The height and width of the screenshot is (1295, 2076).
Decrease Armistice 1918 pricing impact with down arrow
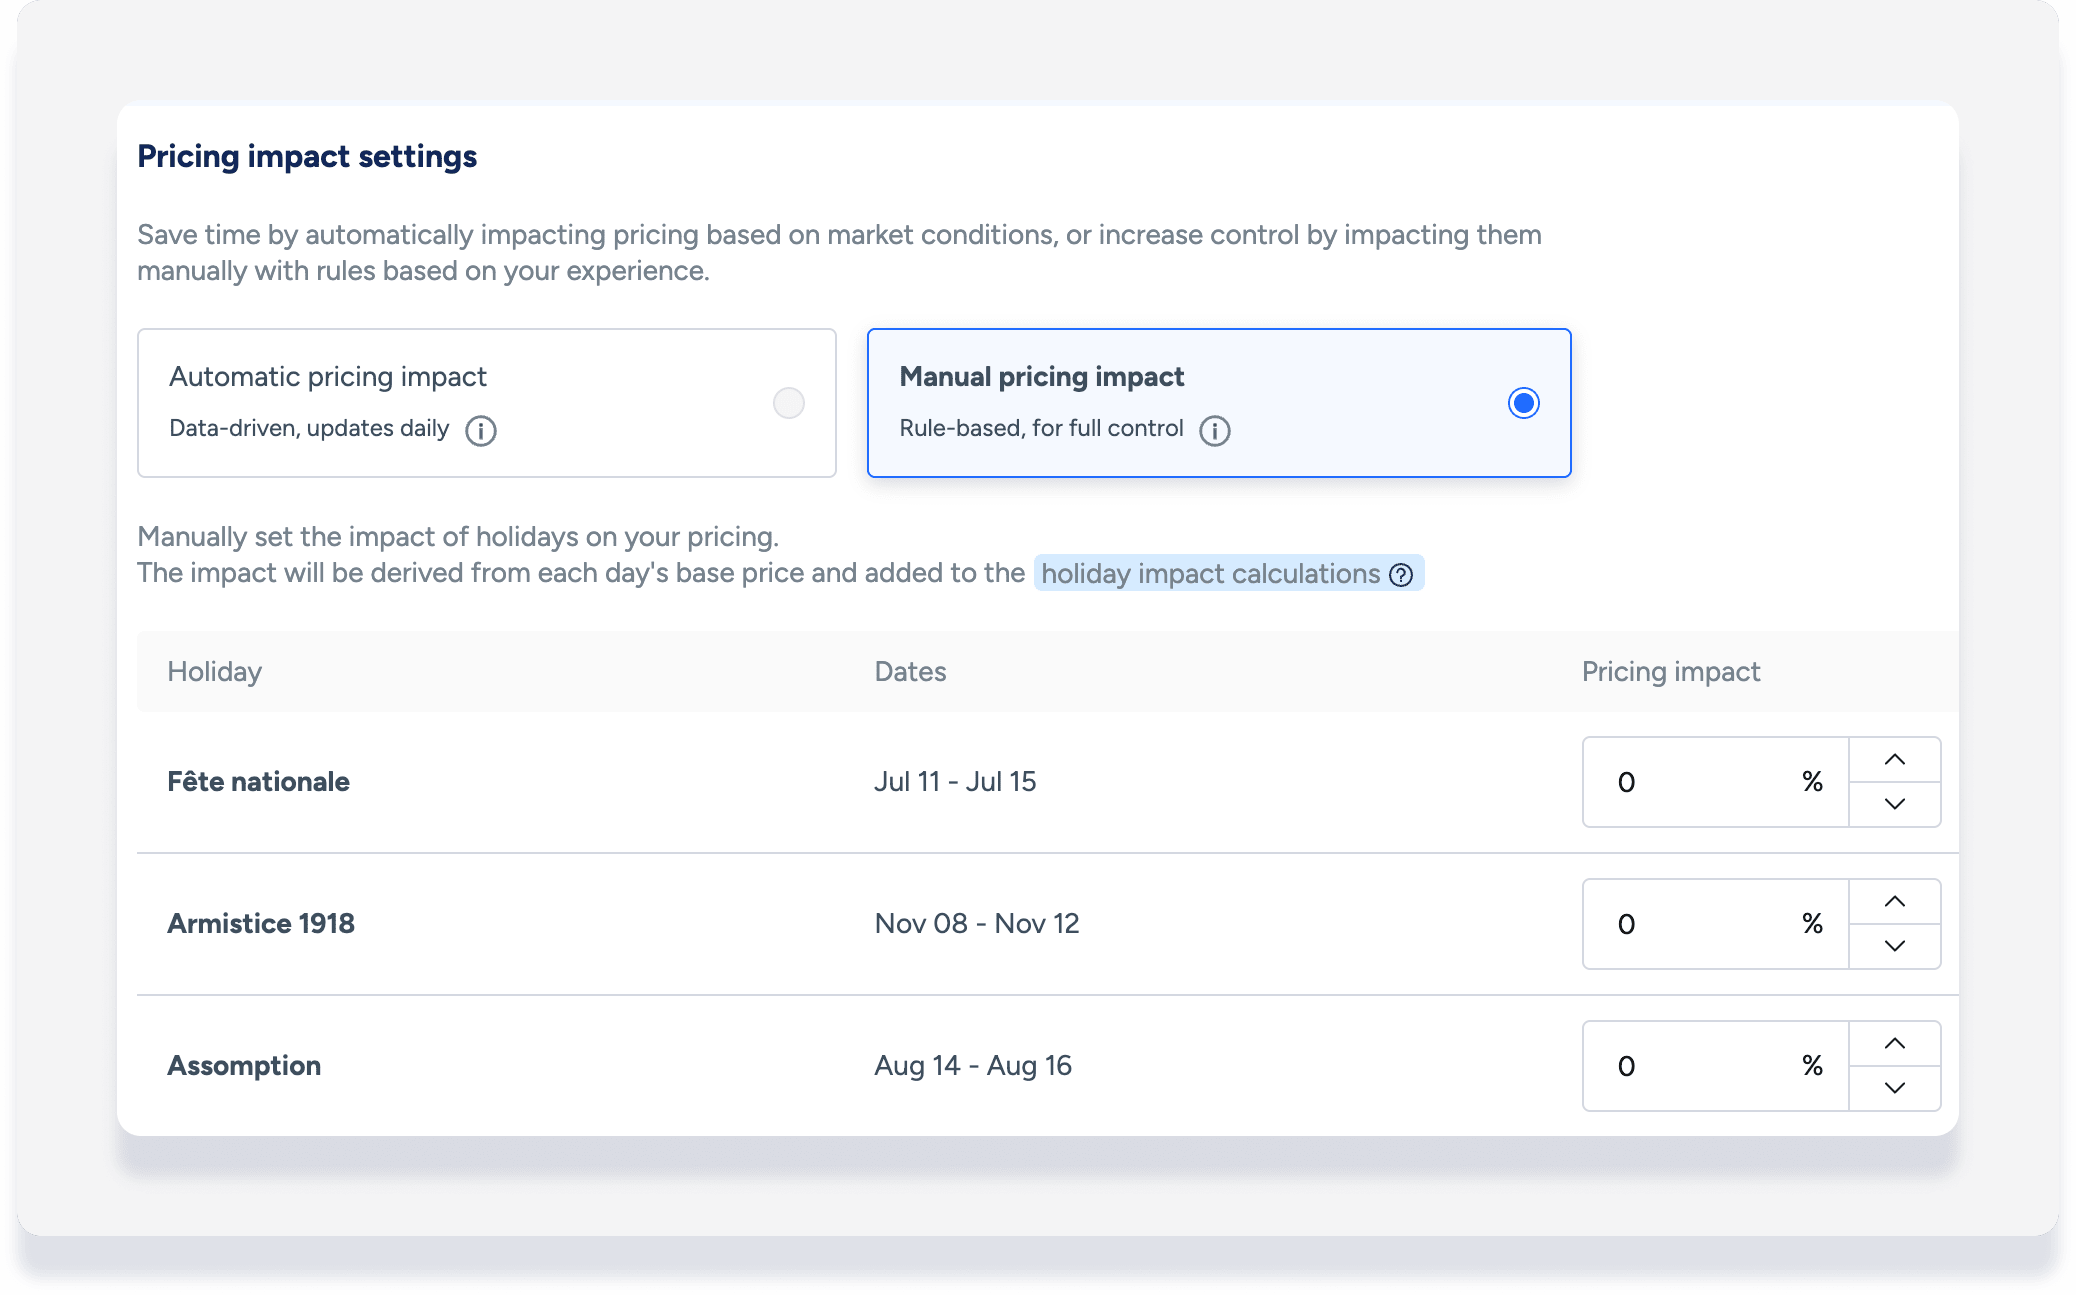[1894, 946]
